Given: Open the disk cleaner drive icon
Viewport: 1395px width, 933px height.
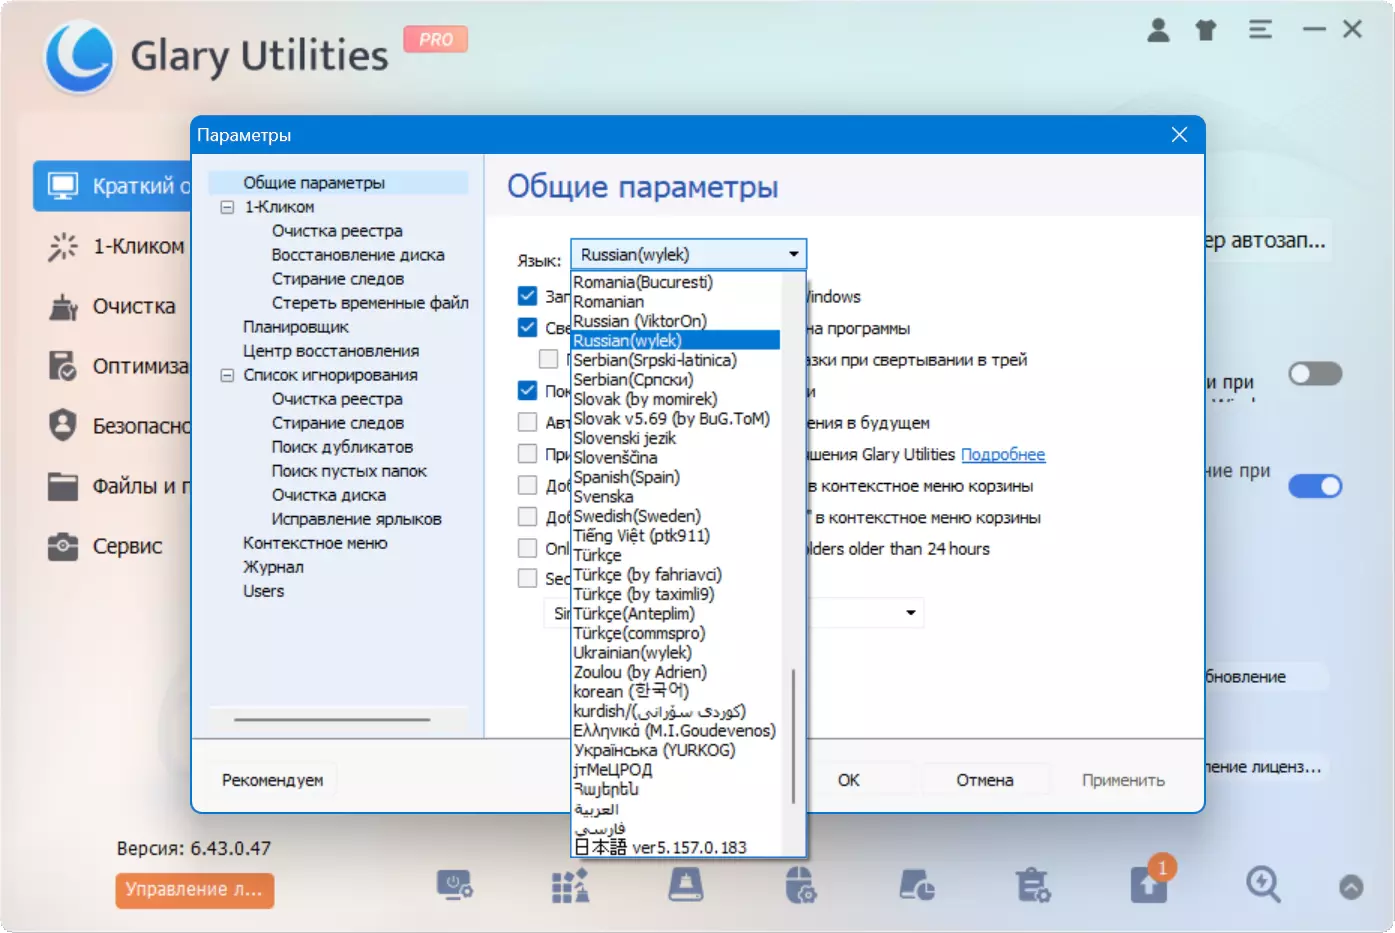Looking at the screenshot, I should coord(686,885).
